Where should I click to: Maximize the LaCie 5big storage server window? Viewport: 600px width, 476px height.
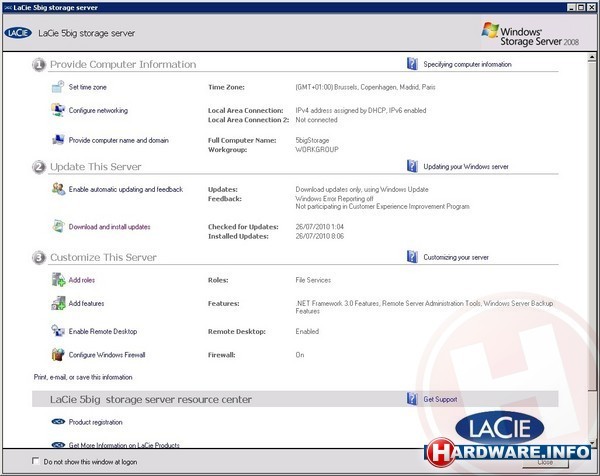point(581,7)
